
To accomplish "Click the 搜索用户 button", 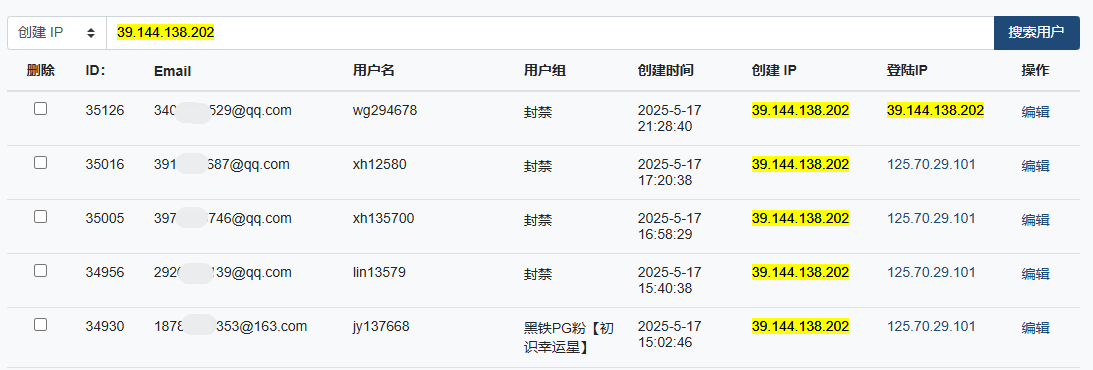I will coord(1036,33).
